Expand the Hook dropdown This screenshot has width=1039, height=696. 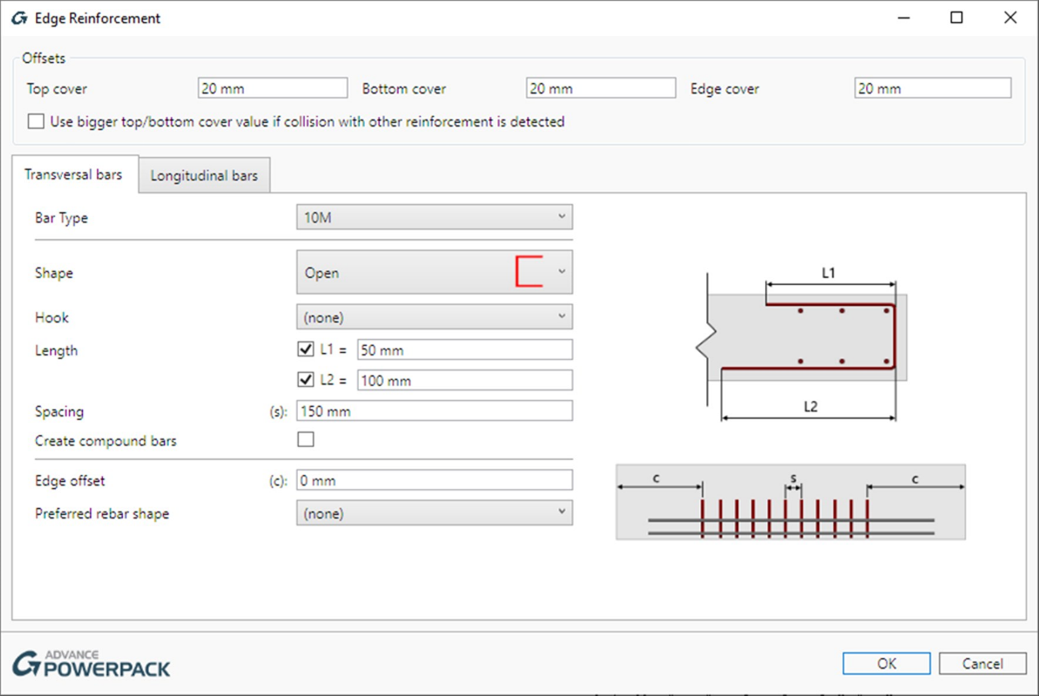tap(434, 317)
